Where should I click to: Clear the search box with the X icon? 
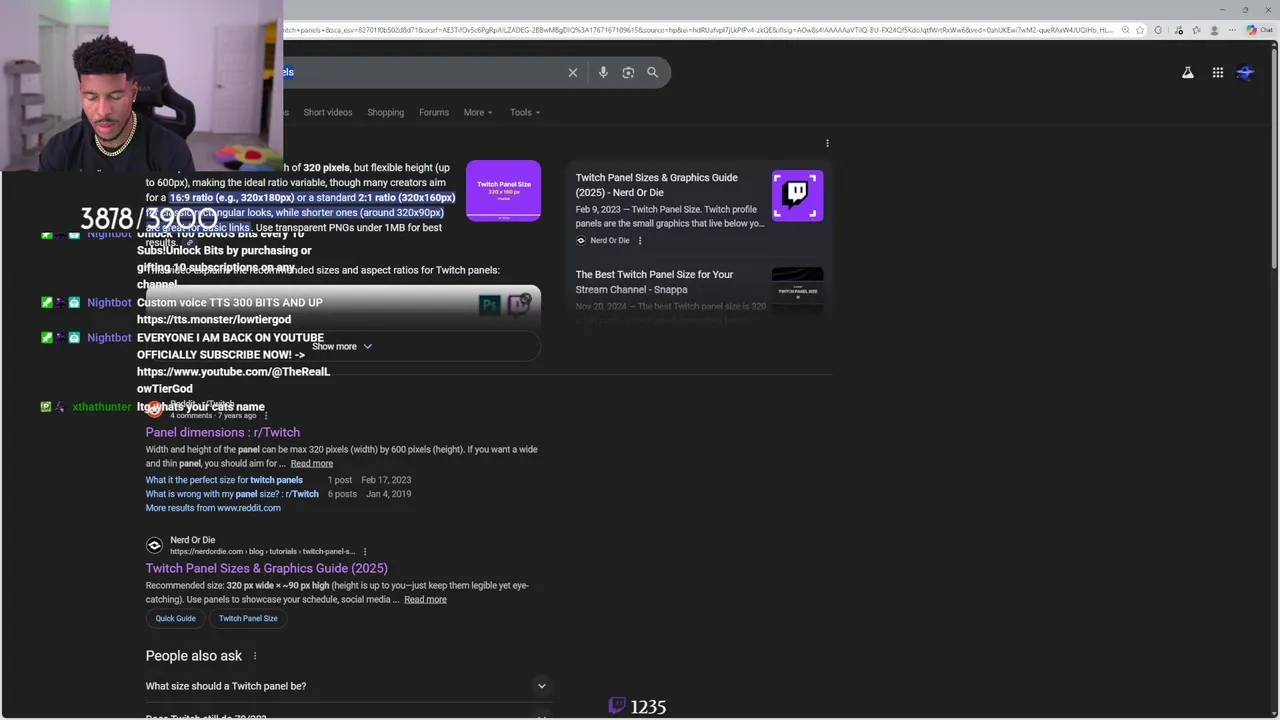pyautogui.click(x=573, y=72)
